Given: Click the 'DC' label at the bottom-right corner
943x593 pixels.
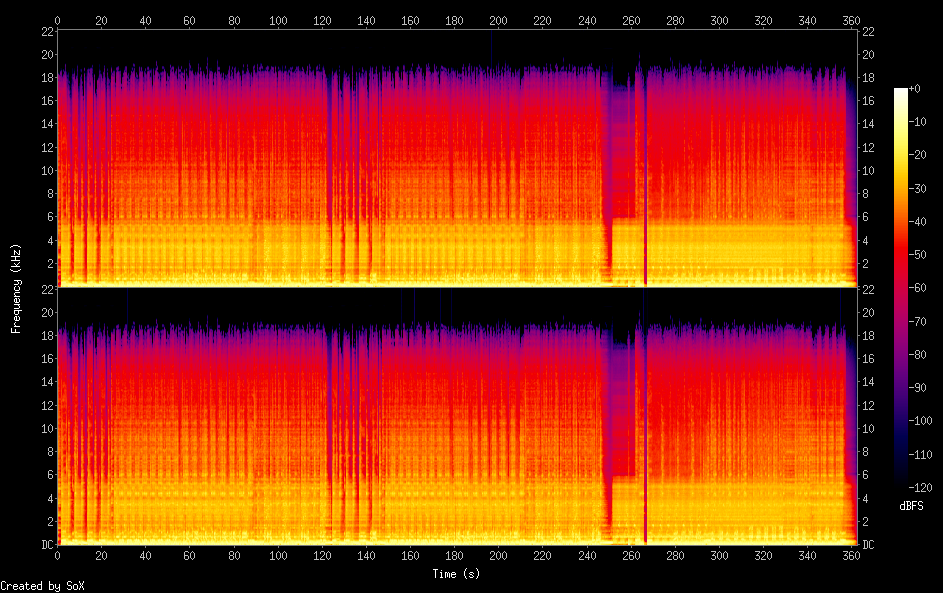Looking at the screenshot, I should pyautogui.click(x=868, y=544).
